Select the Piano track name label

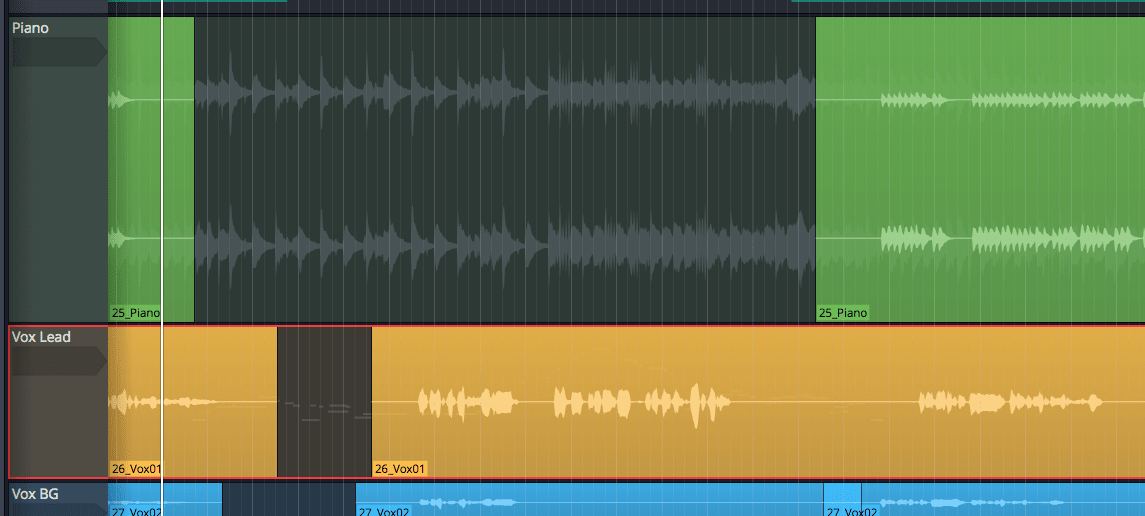point(30,28)
